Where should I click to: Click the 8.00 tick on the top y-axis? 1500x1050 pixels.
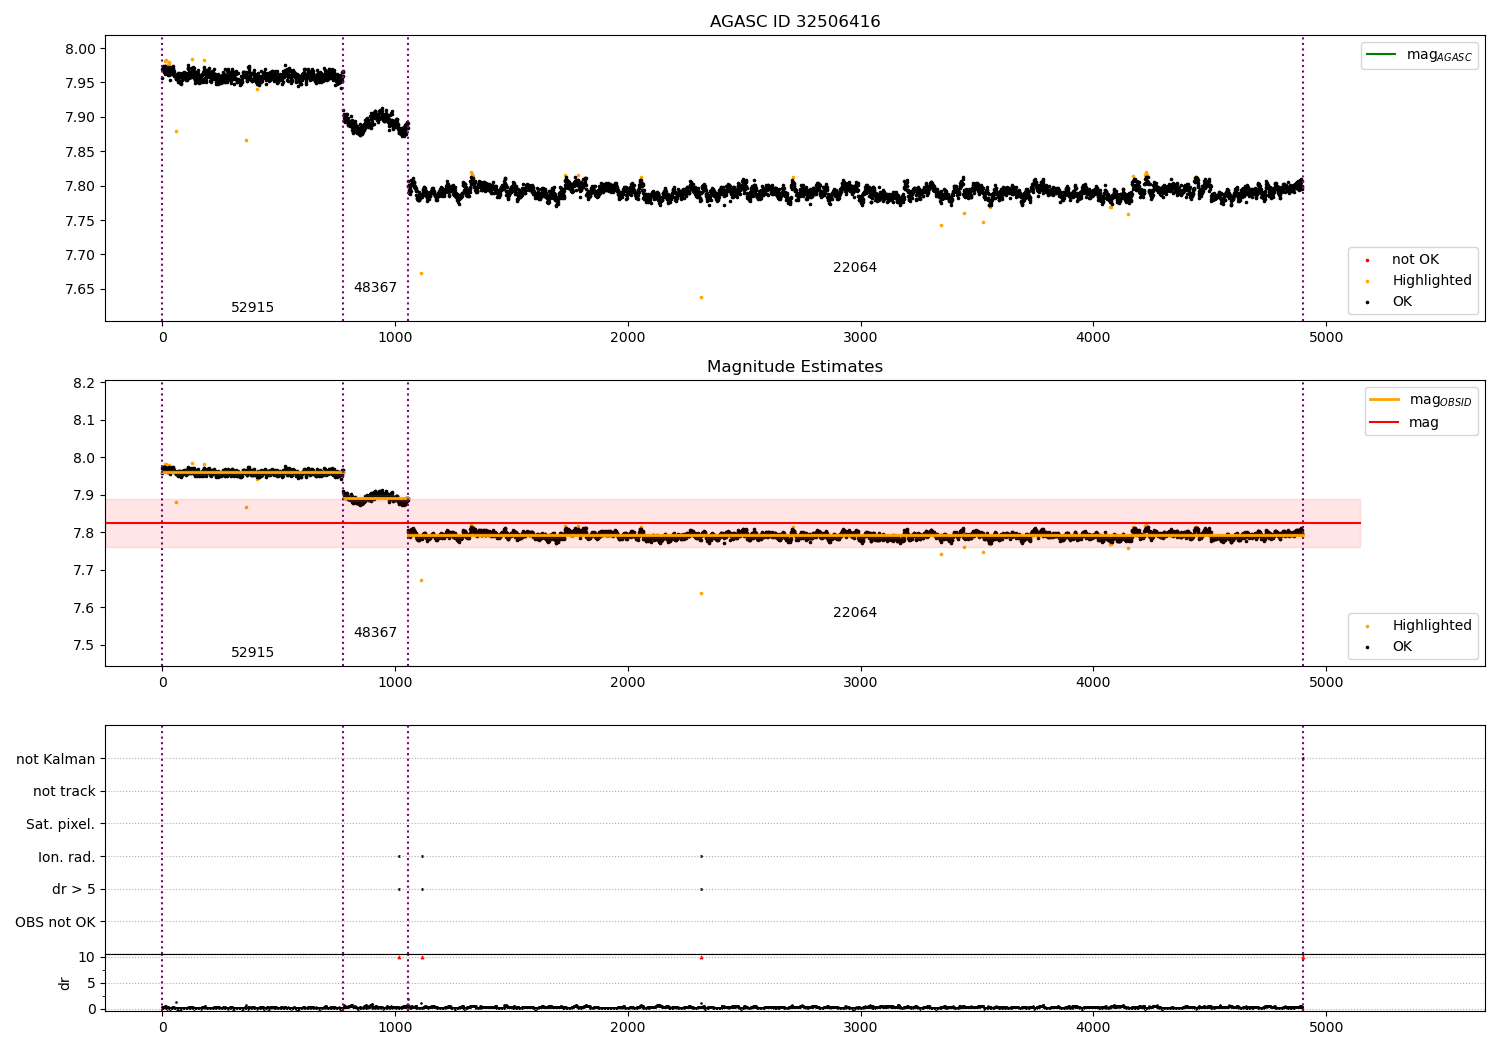coord(80,49)
